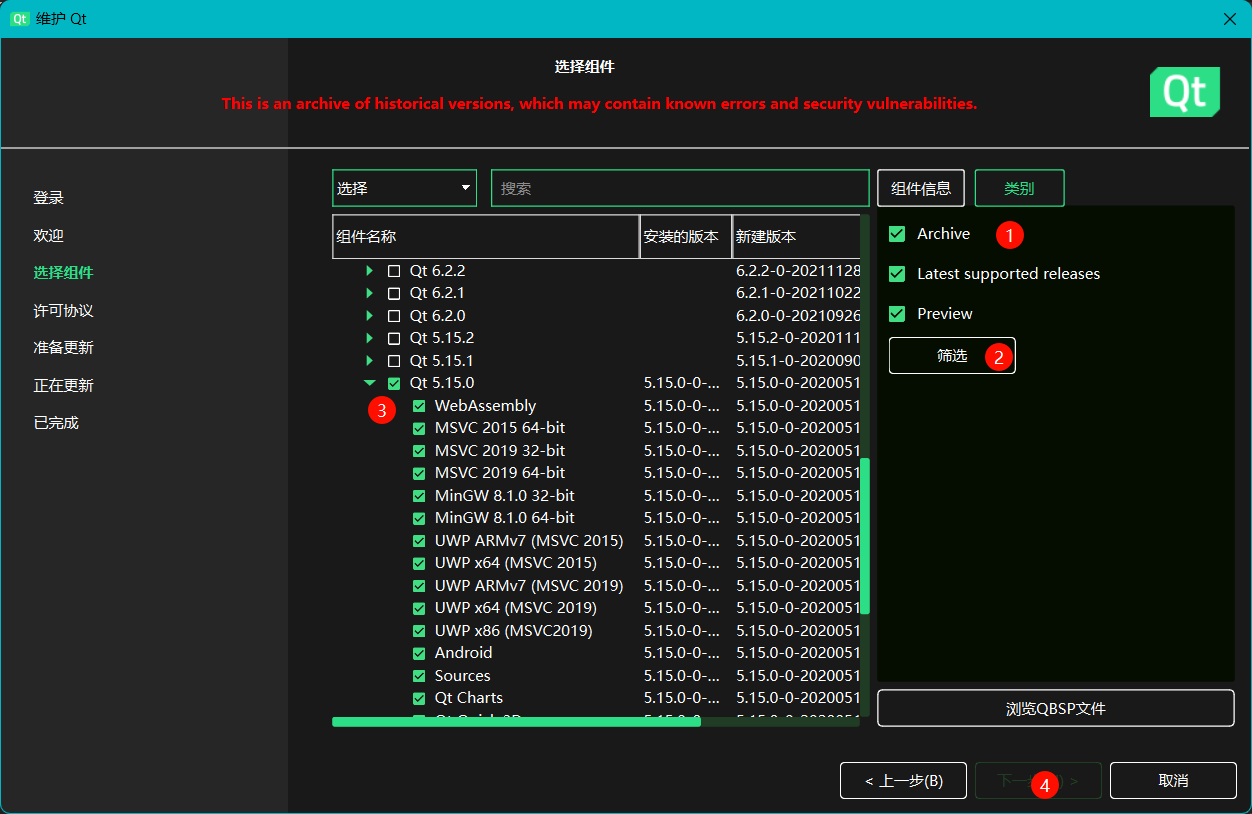Screen dimensions: 1252x814
Task: Select the 准备更新 step in the sidebar
Action: point(63,348)
